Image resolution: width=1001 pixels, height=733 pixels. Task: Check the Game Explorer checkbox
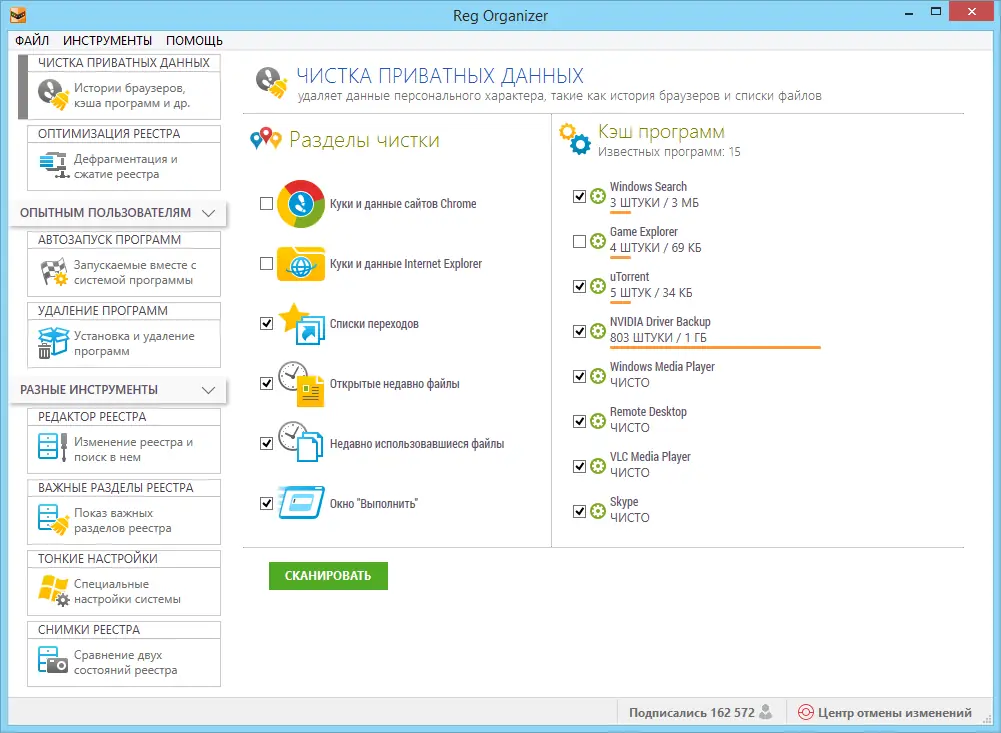[x=580, y=241]
